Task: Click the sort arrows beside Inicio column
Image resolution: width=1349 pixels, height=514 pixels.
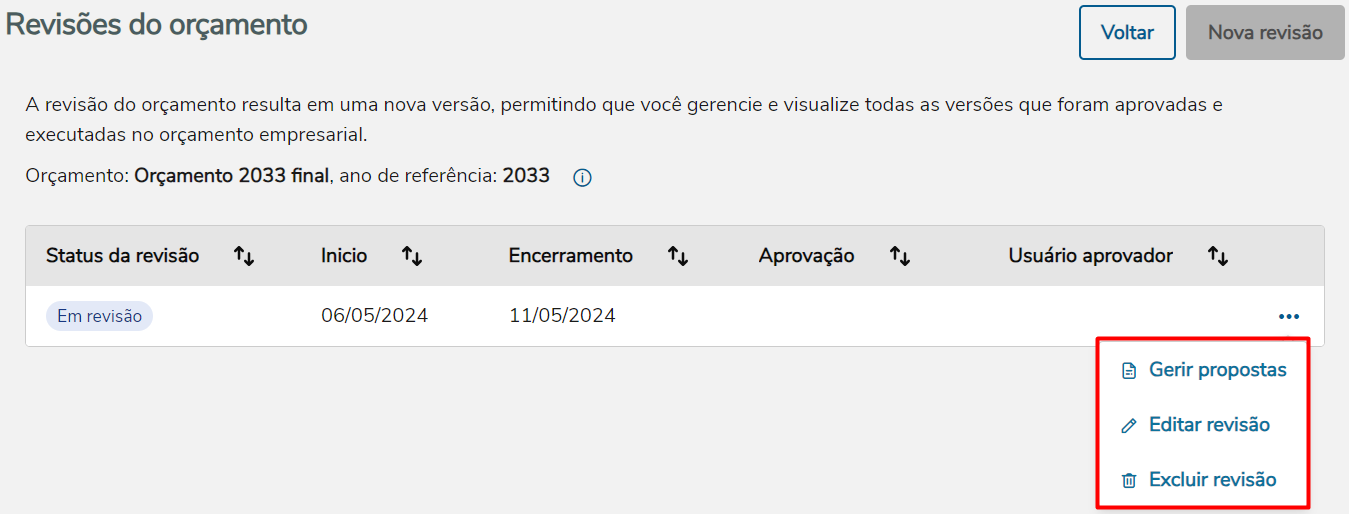Action: pyautogui.click(x=412, y=256)
